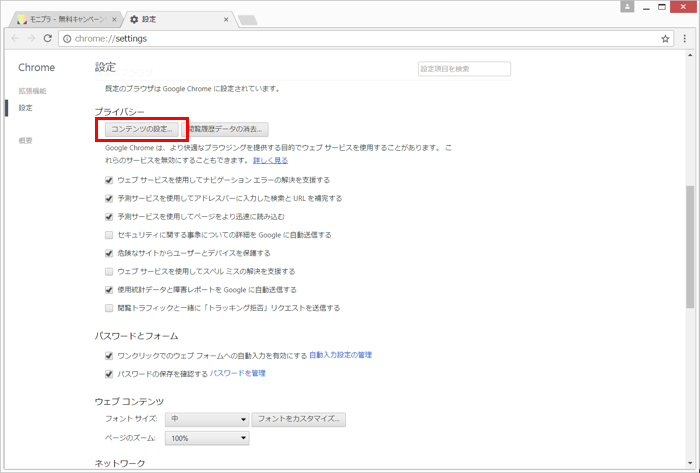Open the 自動入力設定の管理 link
This screenshot has height=473, width=700.
(x=341, y=355)
